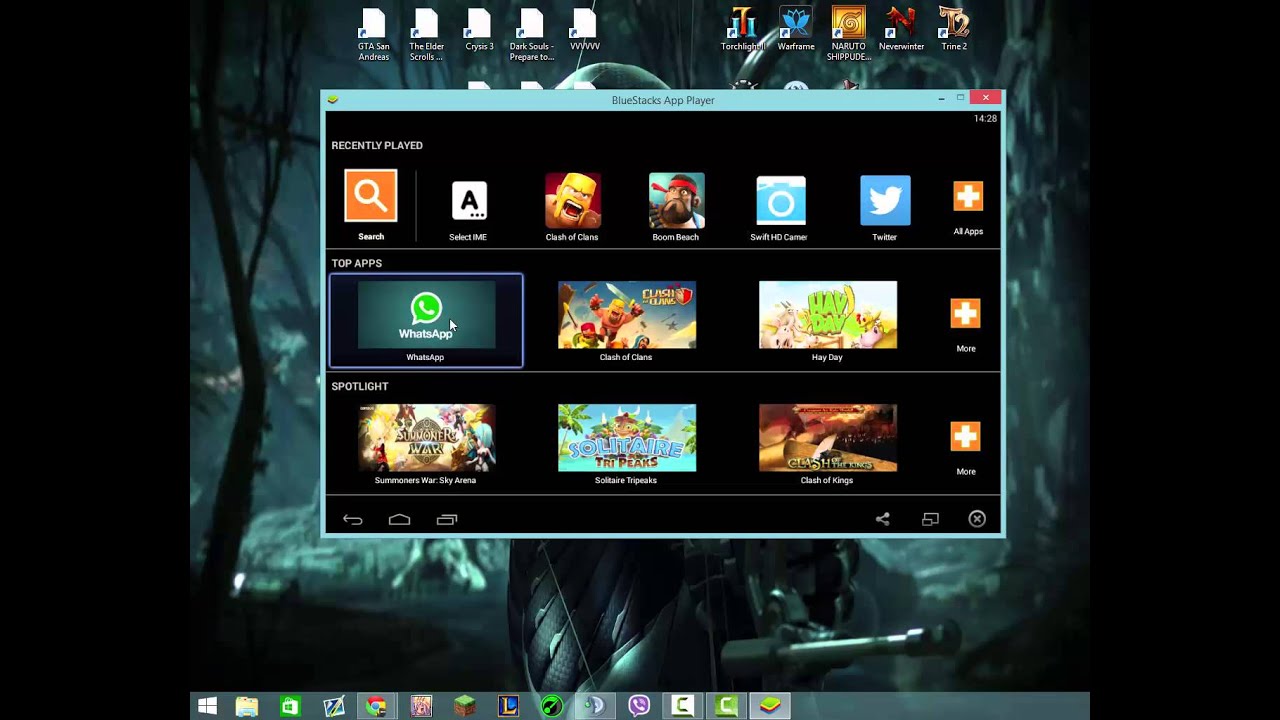Viewport: 1280px width, 720px height.
Task: Click the Search label under search icon
Action: click(x=371, y=237)
